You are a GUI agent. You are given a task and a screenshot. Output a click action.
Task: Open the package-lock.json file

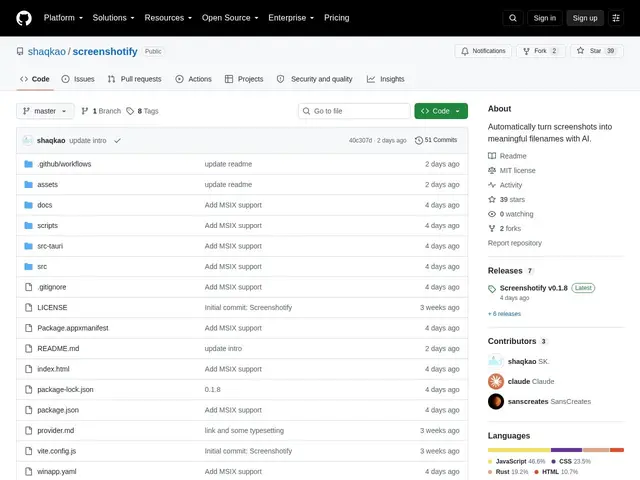click(x=65, y=389)
